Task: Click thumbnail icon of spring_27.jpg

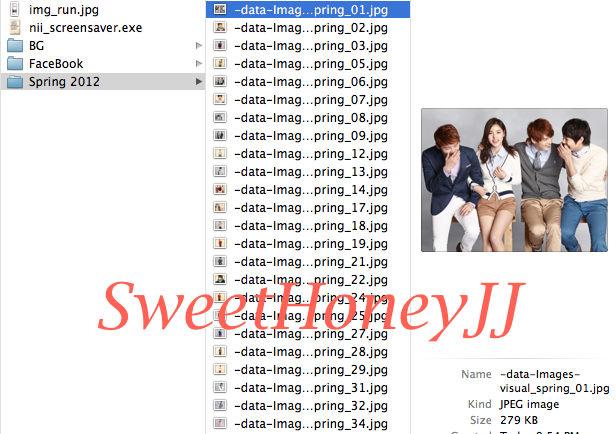Action: pyautogui.click(x=220, y=333)
